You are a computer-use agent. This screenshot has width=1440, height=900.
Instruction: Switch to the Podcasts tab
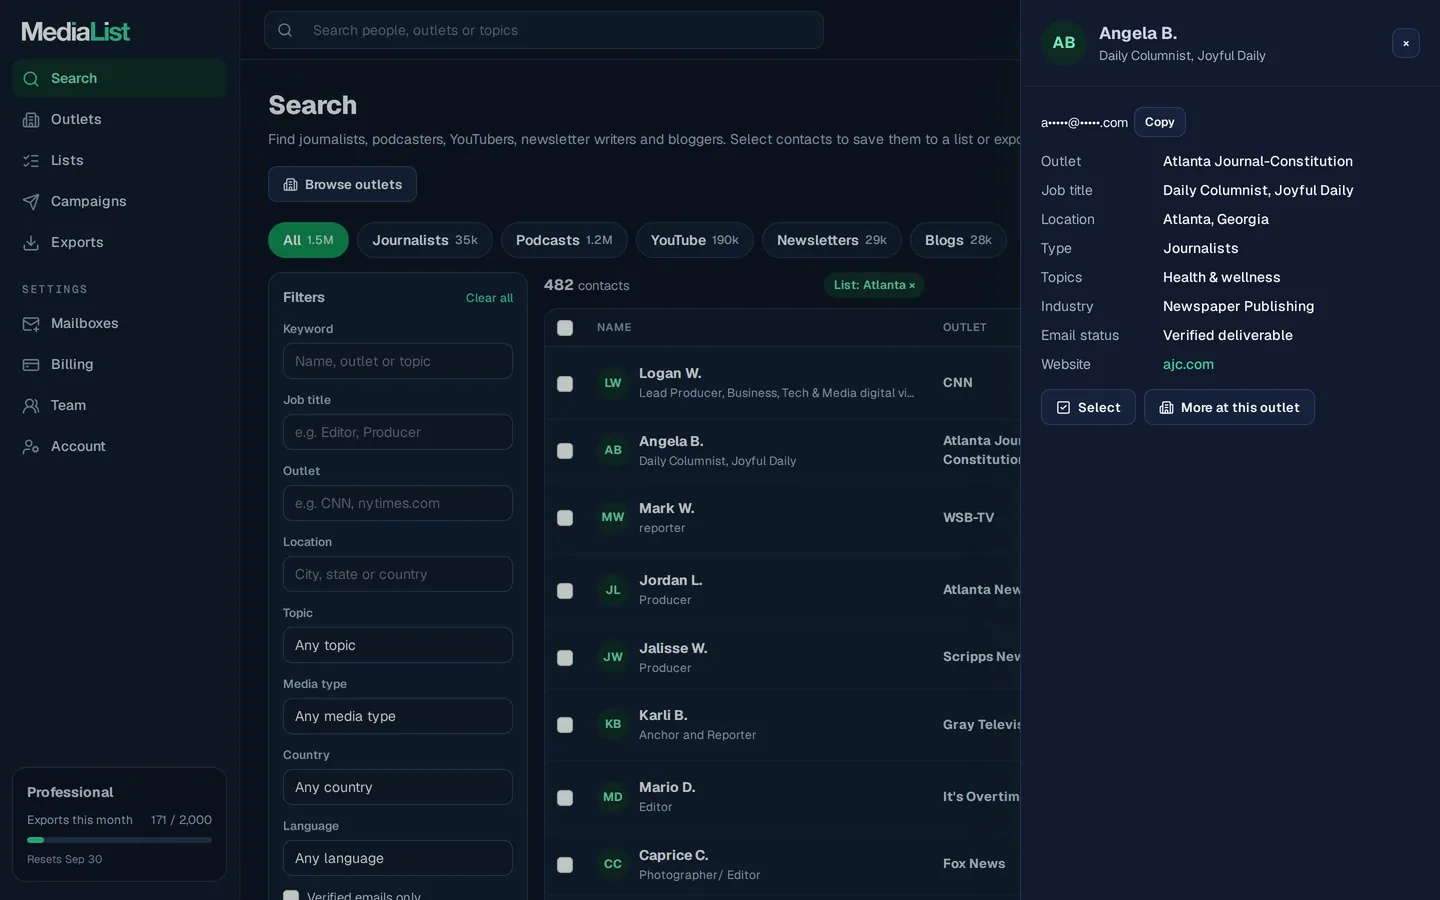tap(564, 240)
